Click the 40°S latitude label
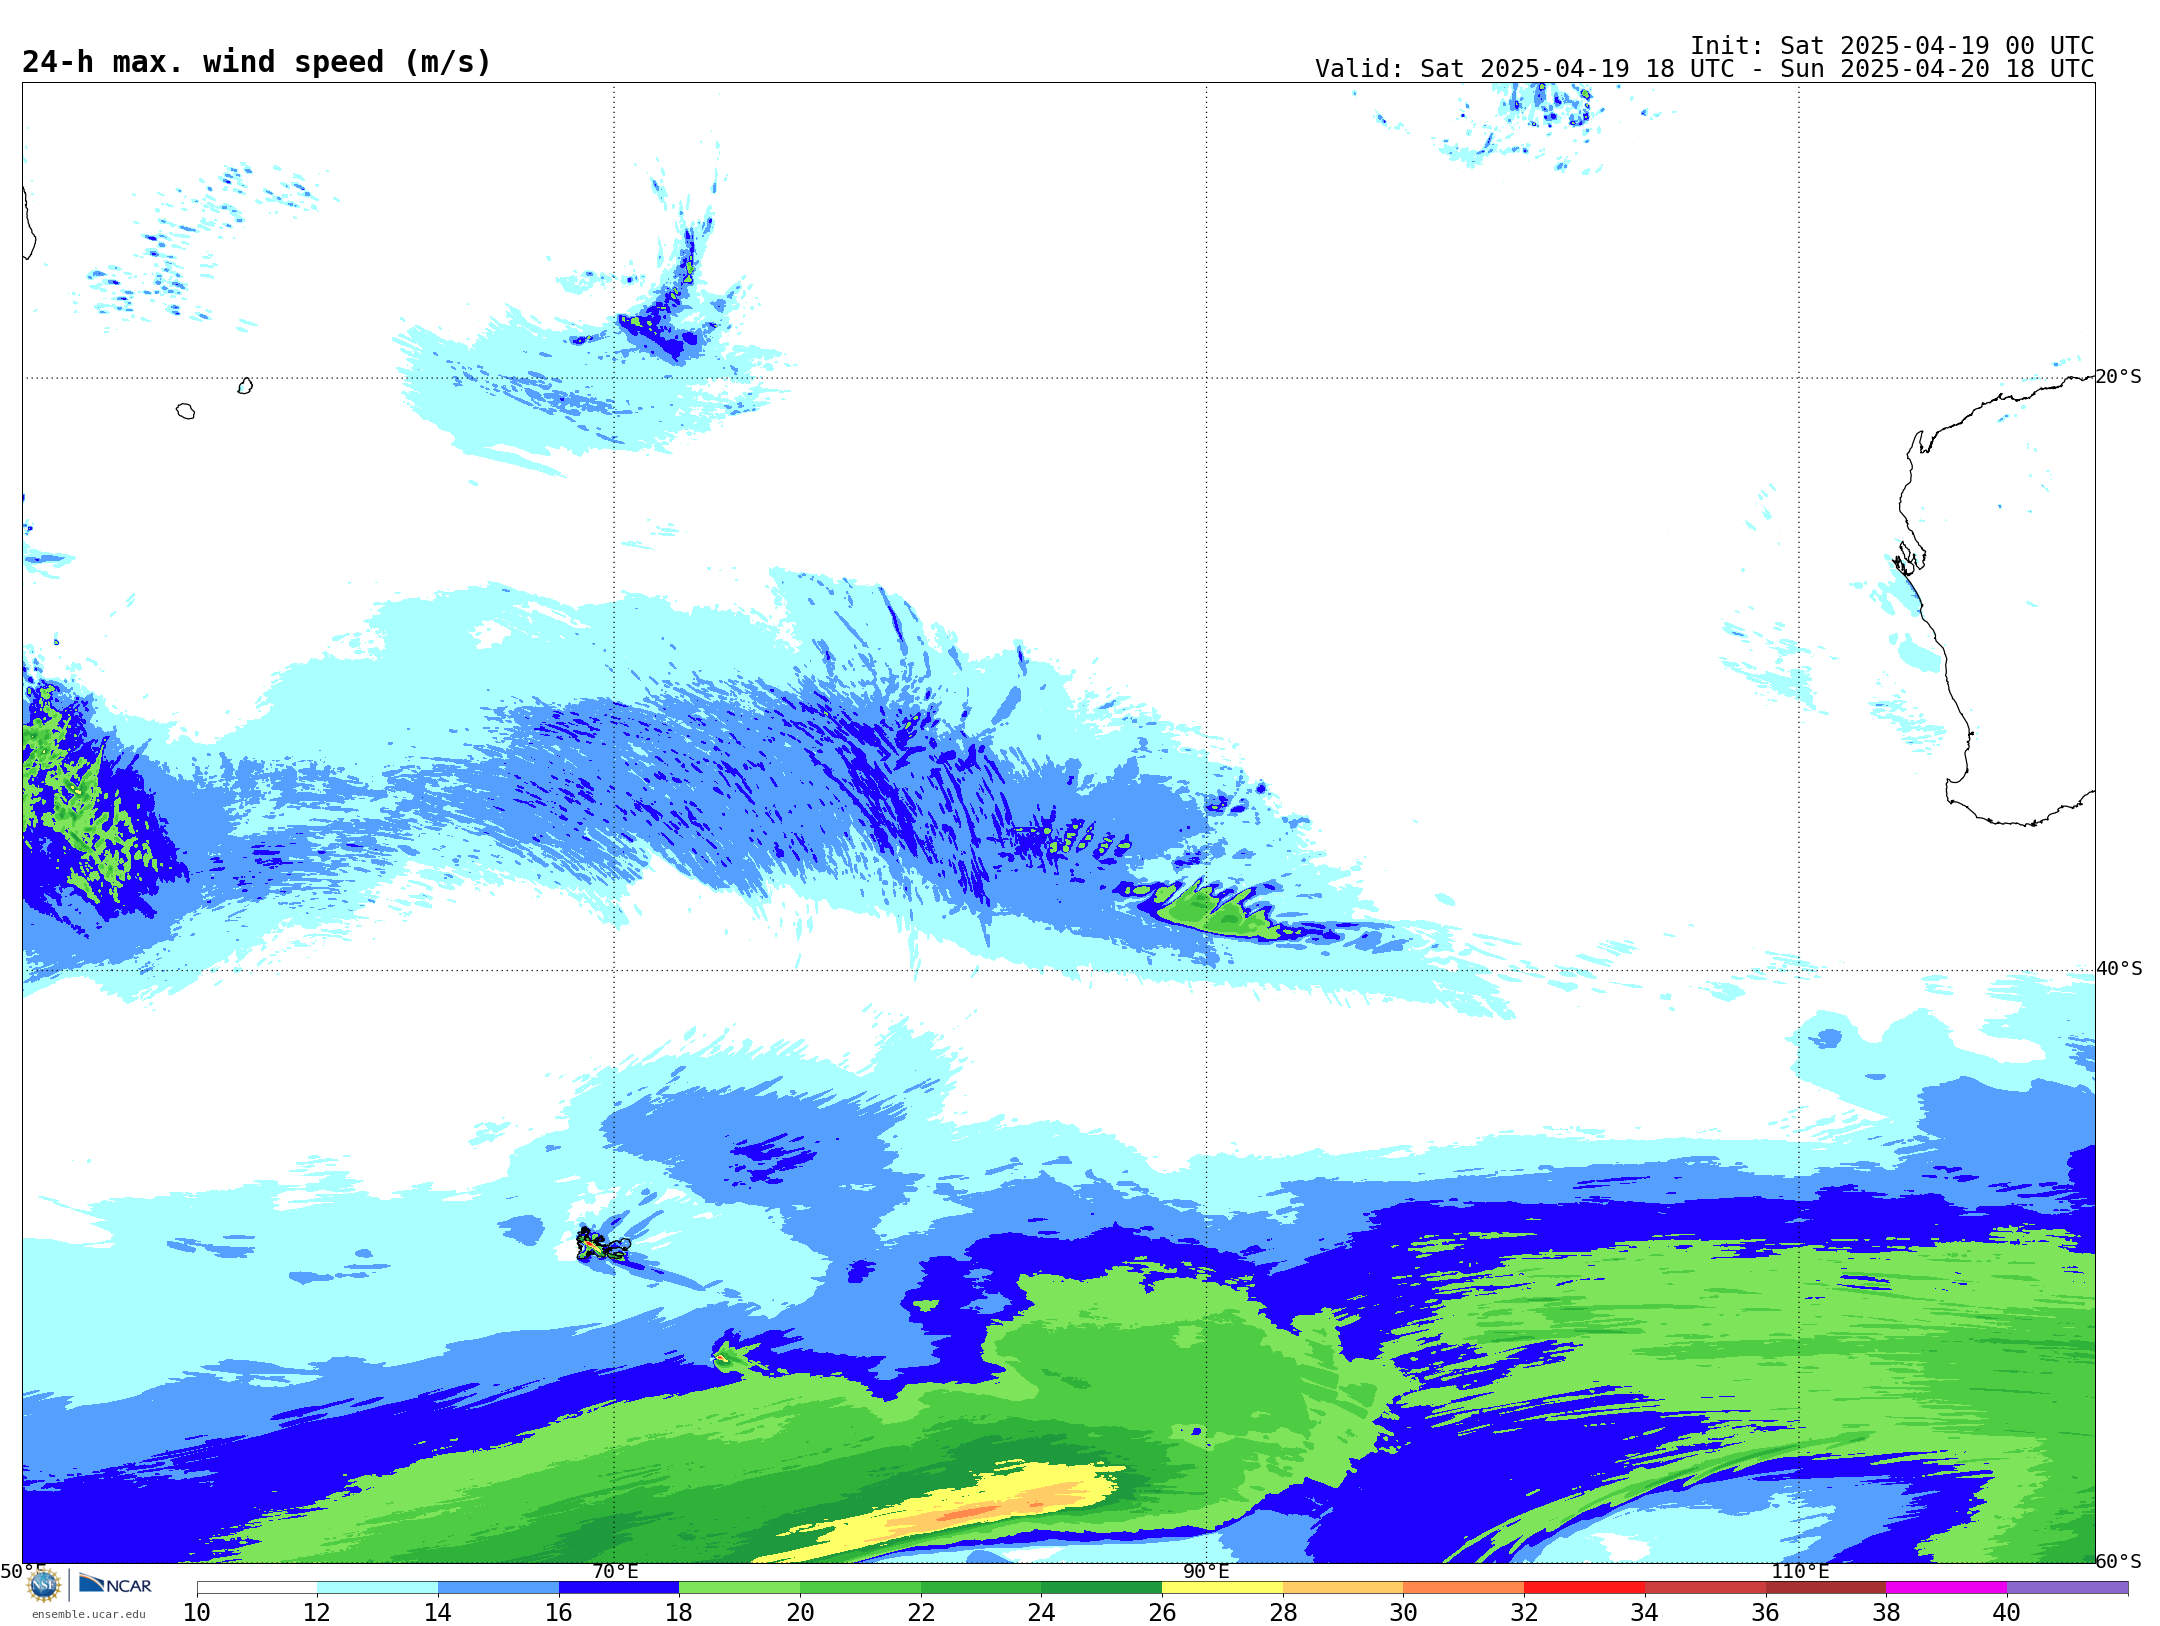2160x1626 pixels. 2119,969
